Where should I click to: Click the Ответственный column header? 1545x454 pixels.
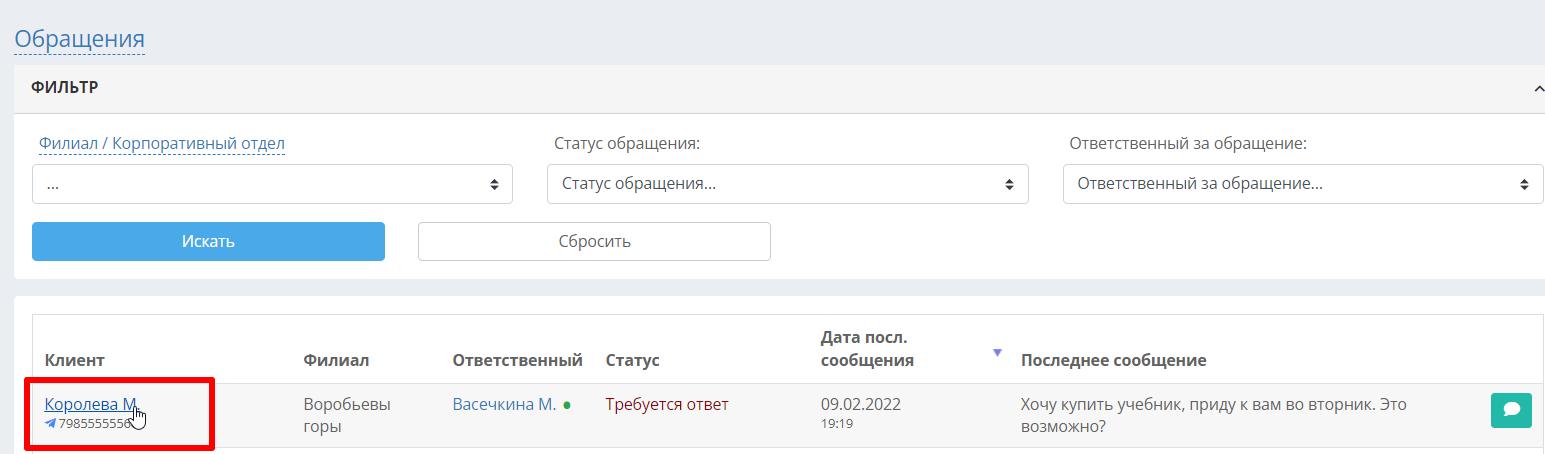point(517,360)
